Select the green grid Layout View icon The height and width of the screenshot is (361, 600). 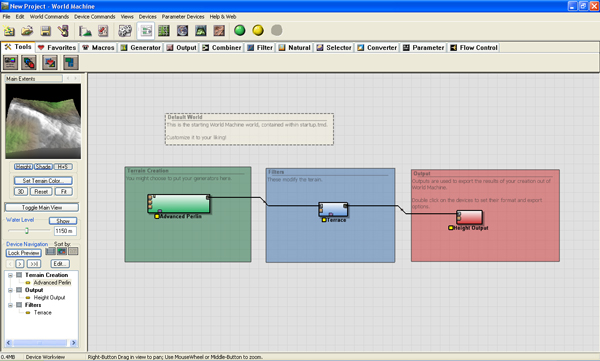point(164,31)
